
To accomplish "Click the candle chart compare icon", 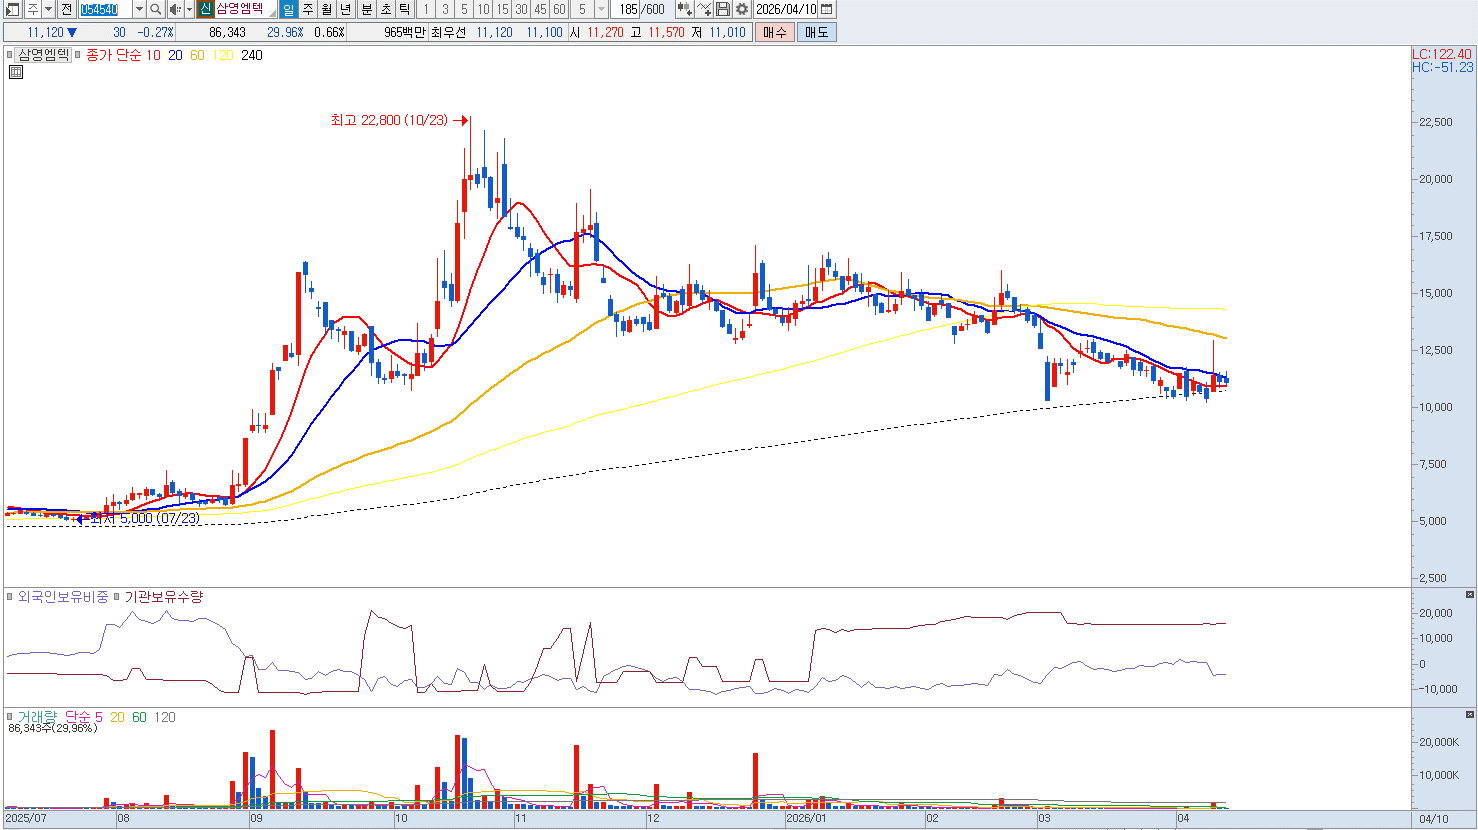I will tap(685, 9).
